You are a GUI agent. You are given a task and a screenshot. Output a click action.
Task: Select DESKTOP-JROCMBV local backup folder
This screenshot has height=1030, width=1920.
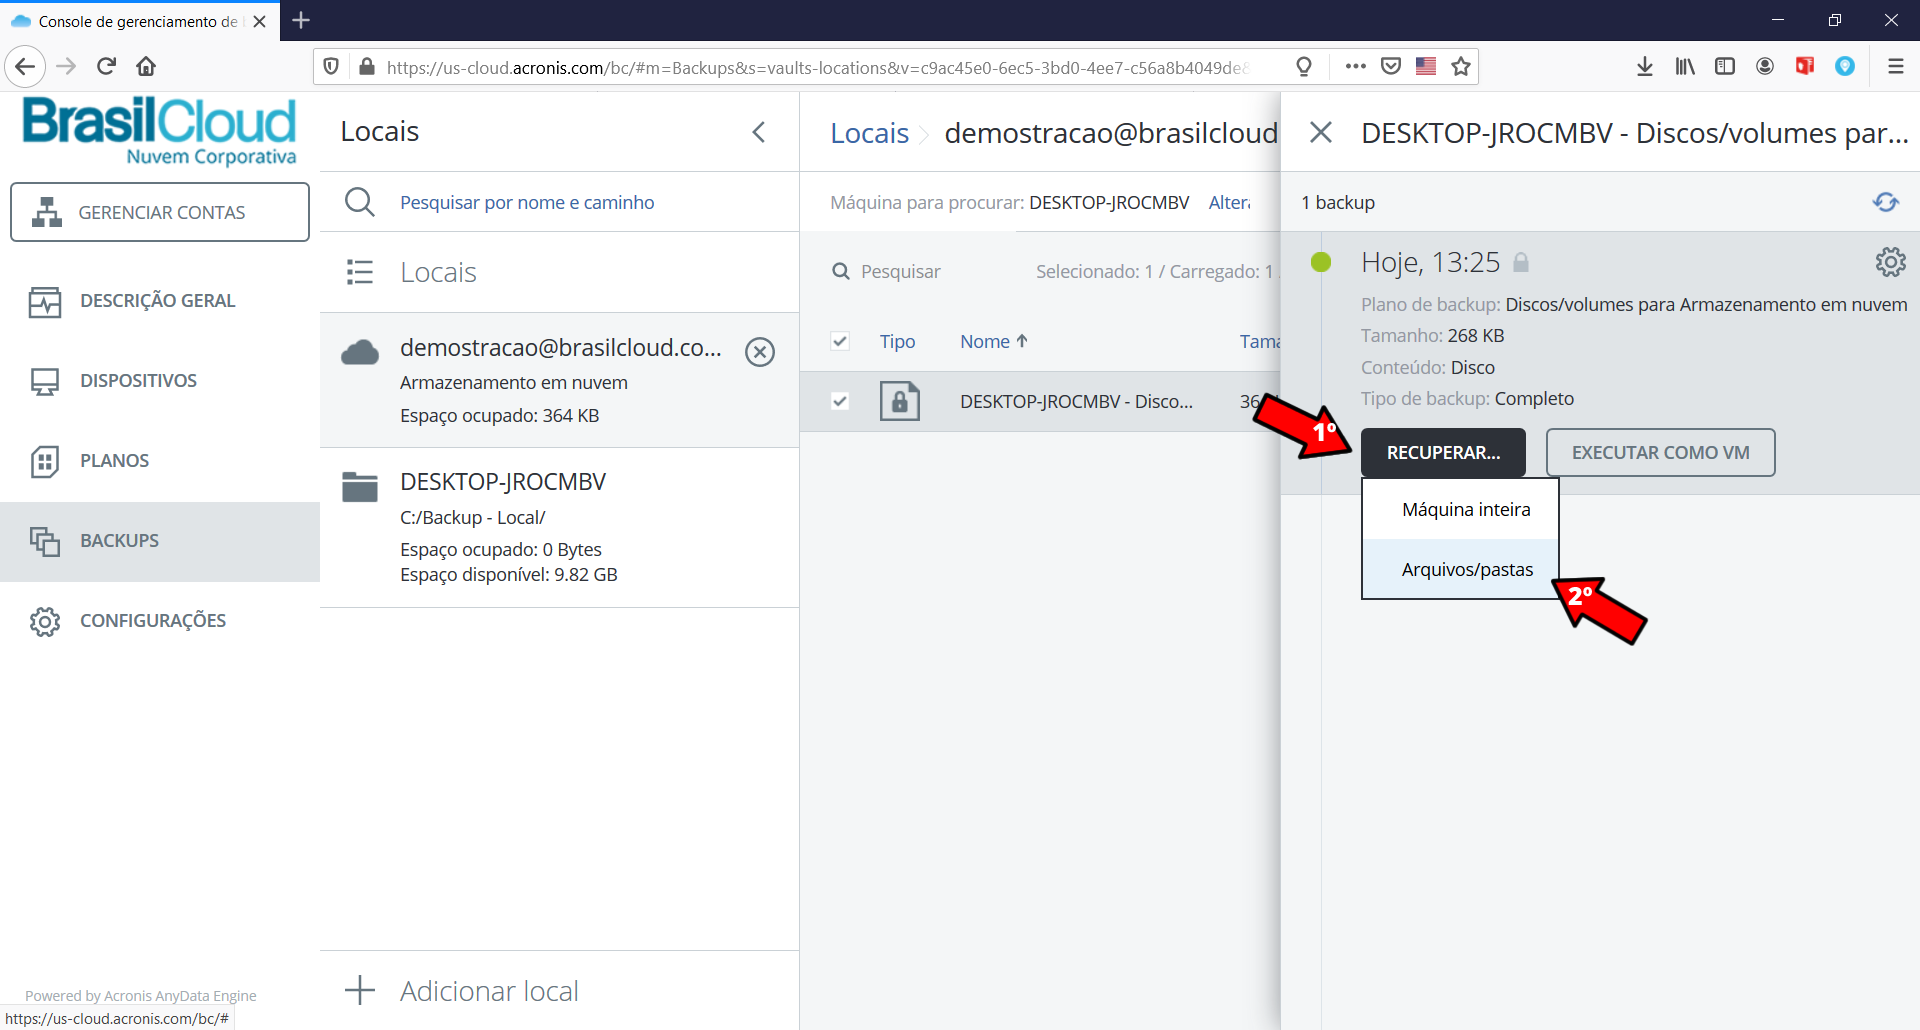(x=559, y=527)
